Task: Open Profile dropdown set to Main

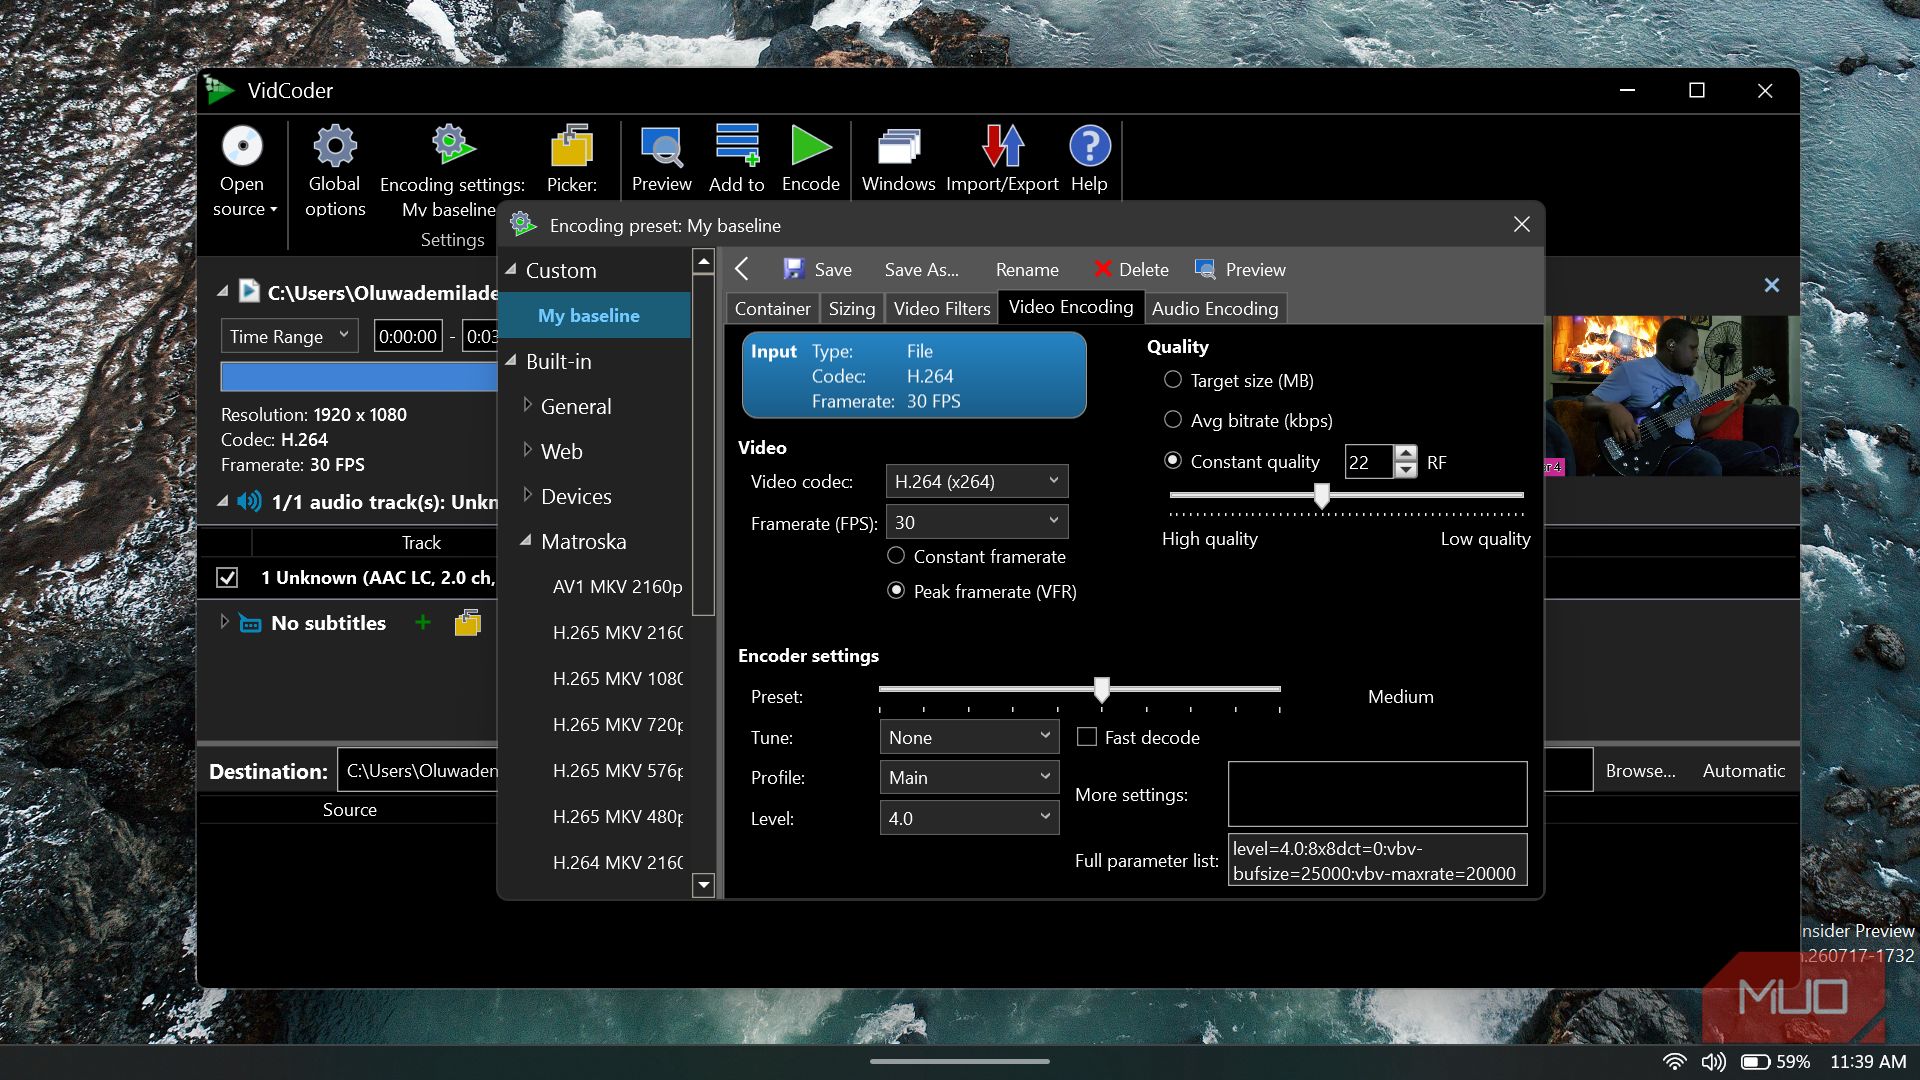Action: tap(969, 777)
